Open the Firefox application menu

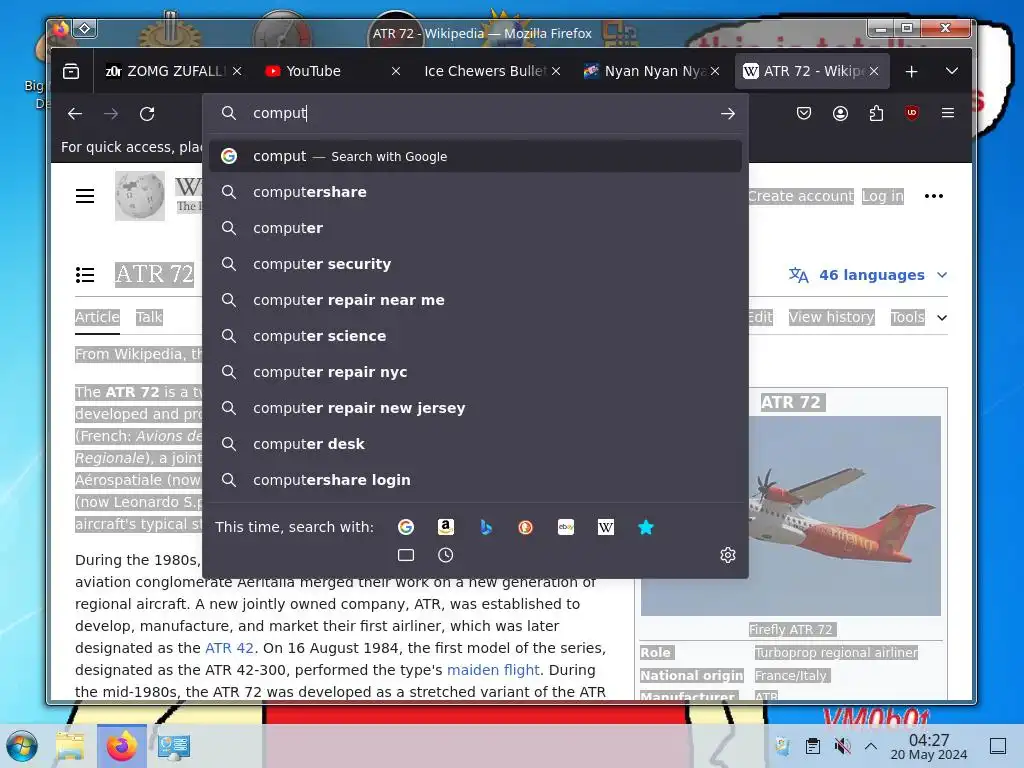(948, 113)
